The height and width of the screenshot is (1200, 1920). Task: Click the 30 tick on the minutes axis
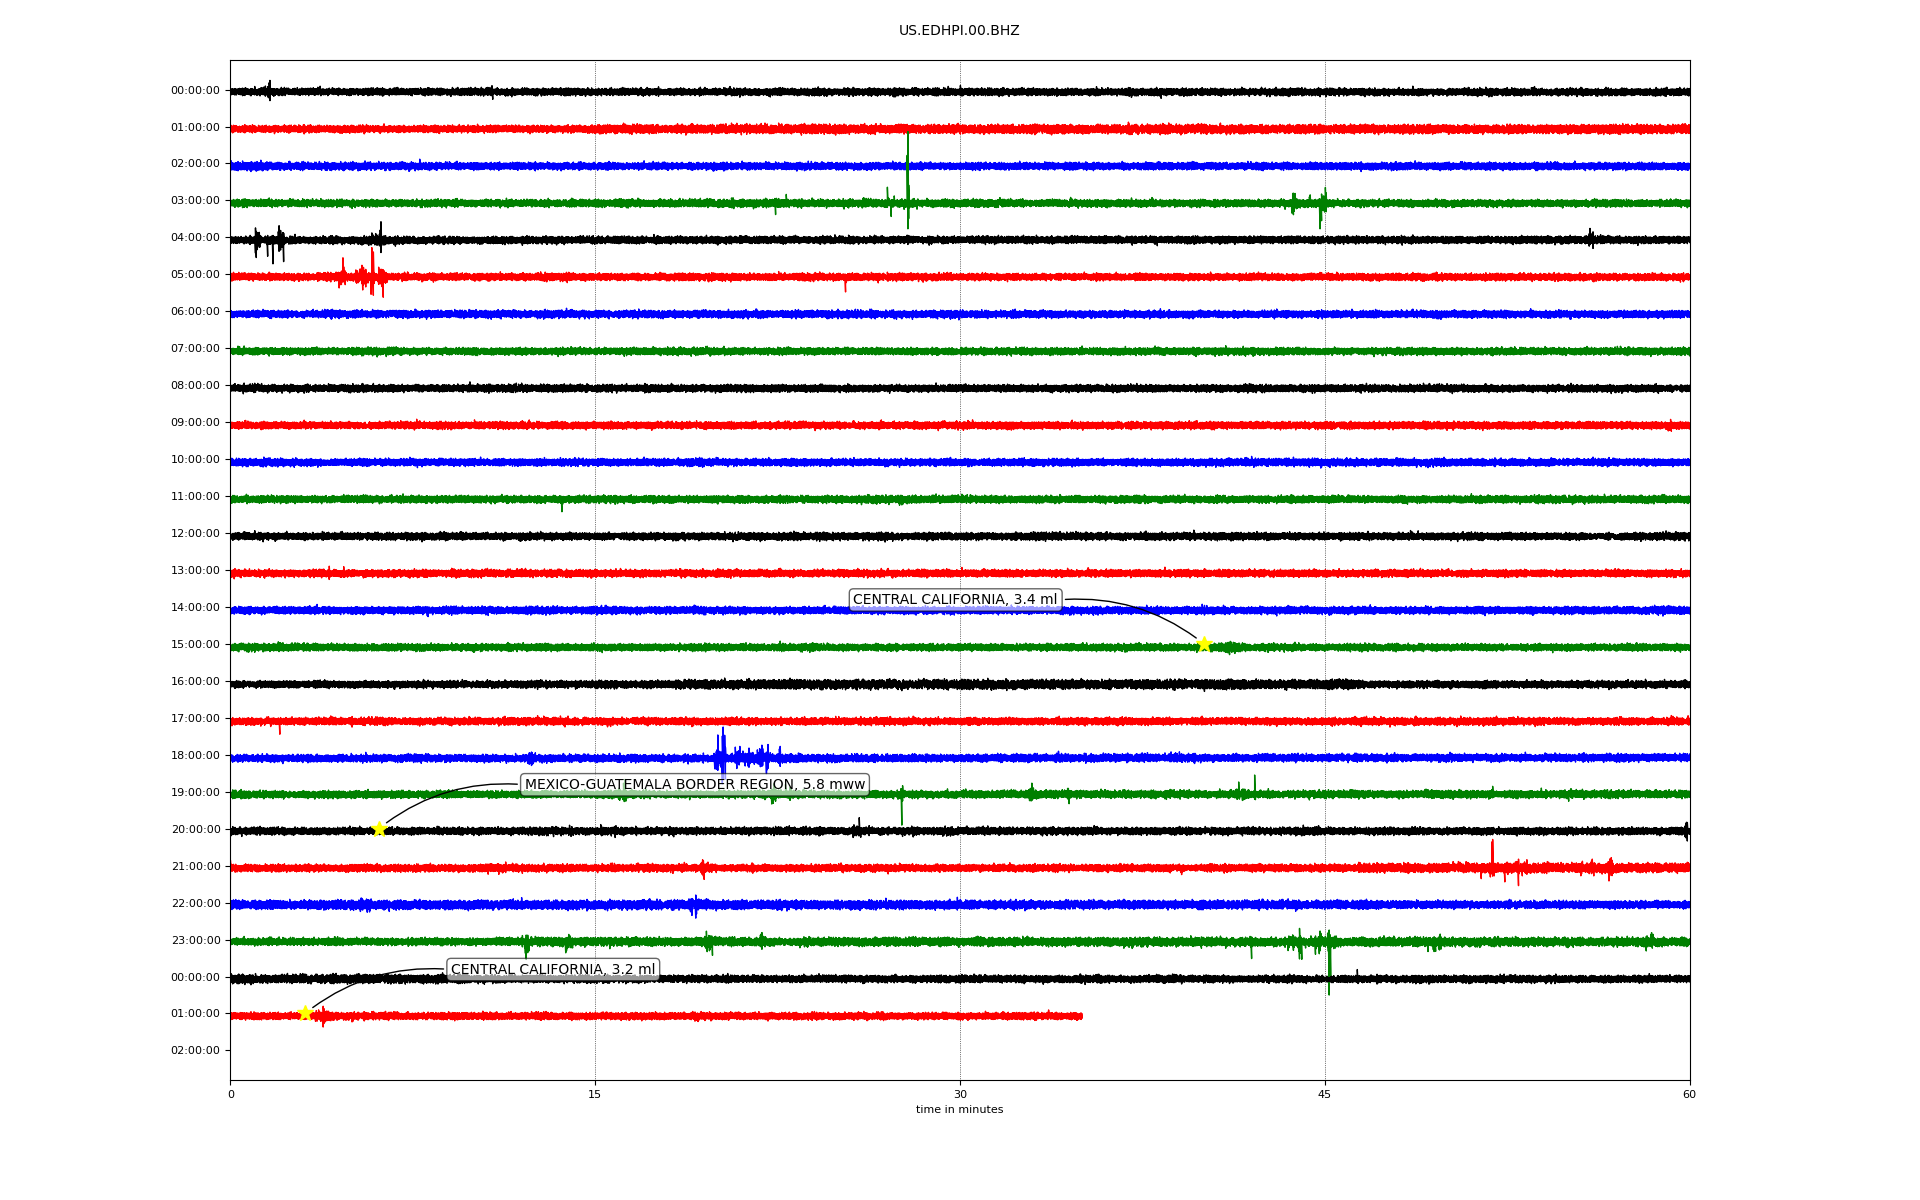pos(960,1094)
